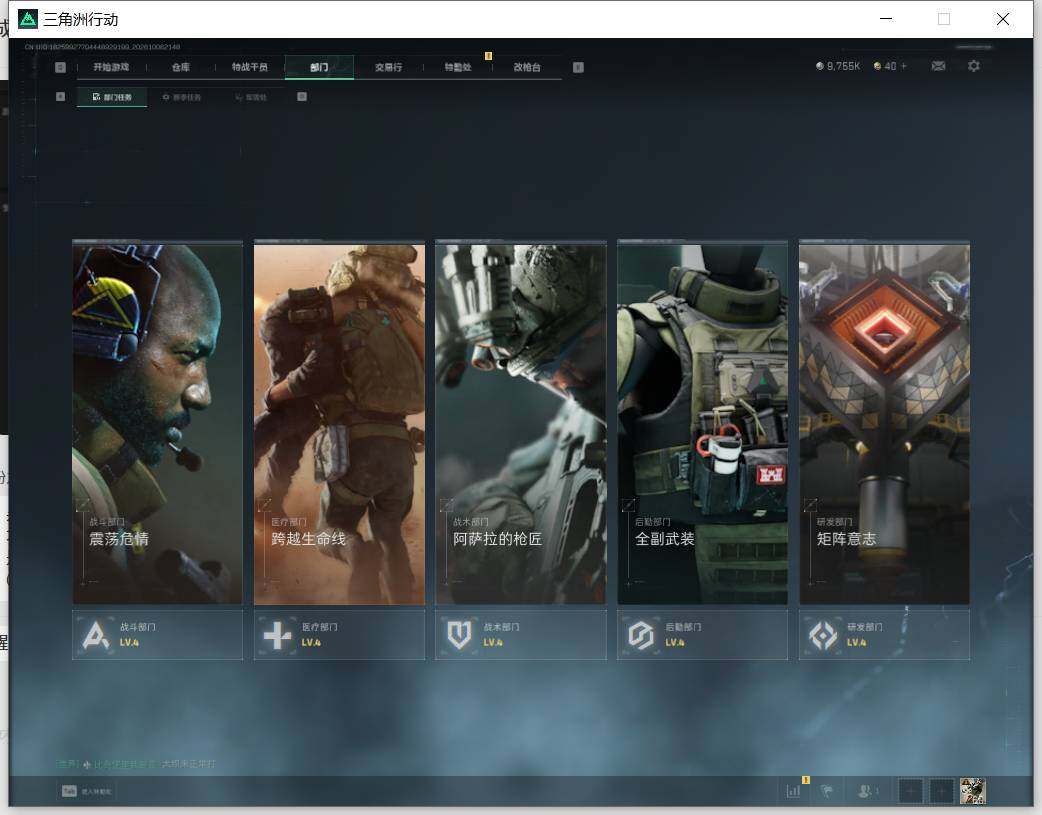Viewport: 1042px width, 815px height.
Task: Click the logistics department hexagon icon
Action: 641,636
